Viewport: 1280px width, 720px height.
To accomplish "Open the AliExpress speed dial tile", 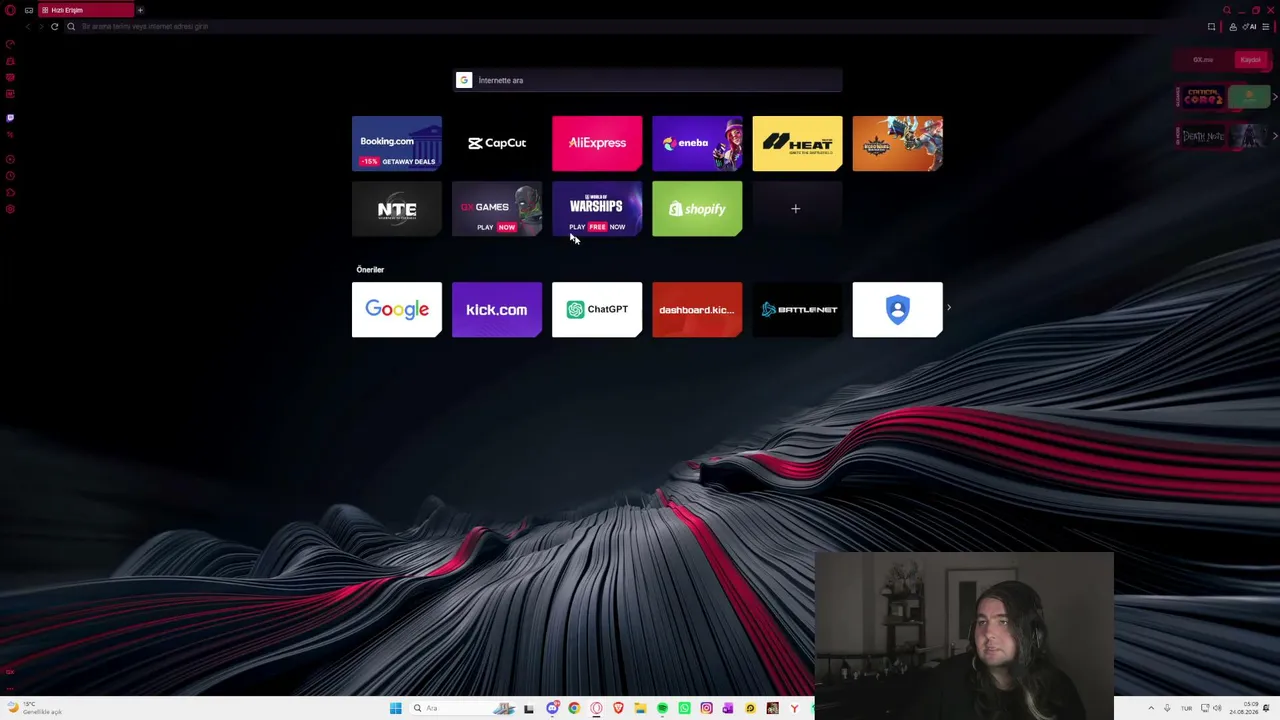I will pyautogui.click(x=597, y=143).
